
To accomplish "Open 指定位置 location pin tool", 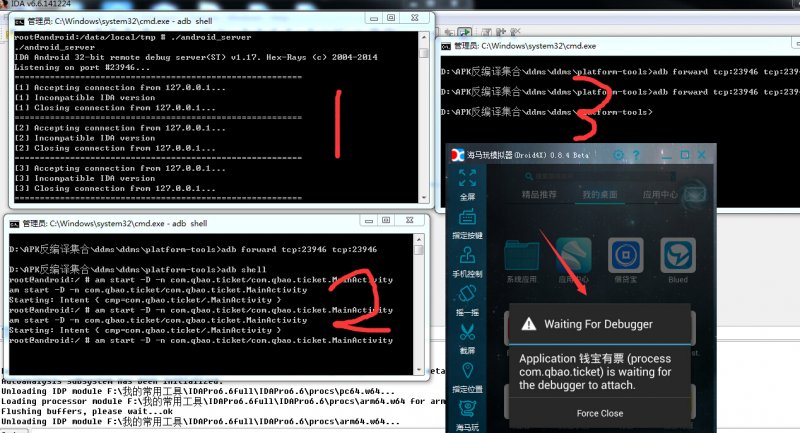I will click(x=467, y=371).
